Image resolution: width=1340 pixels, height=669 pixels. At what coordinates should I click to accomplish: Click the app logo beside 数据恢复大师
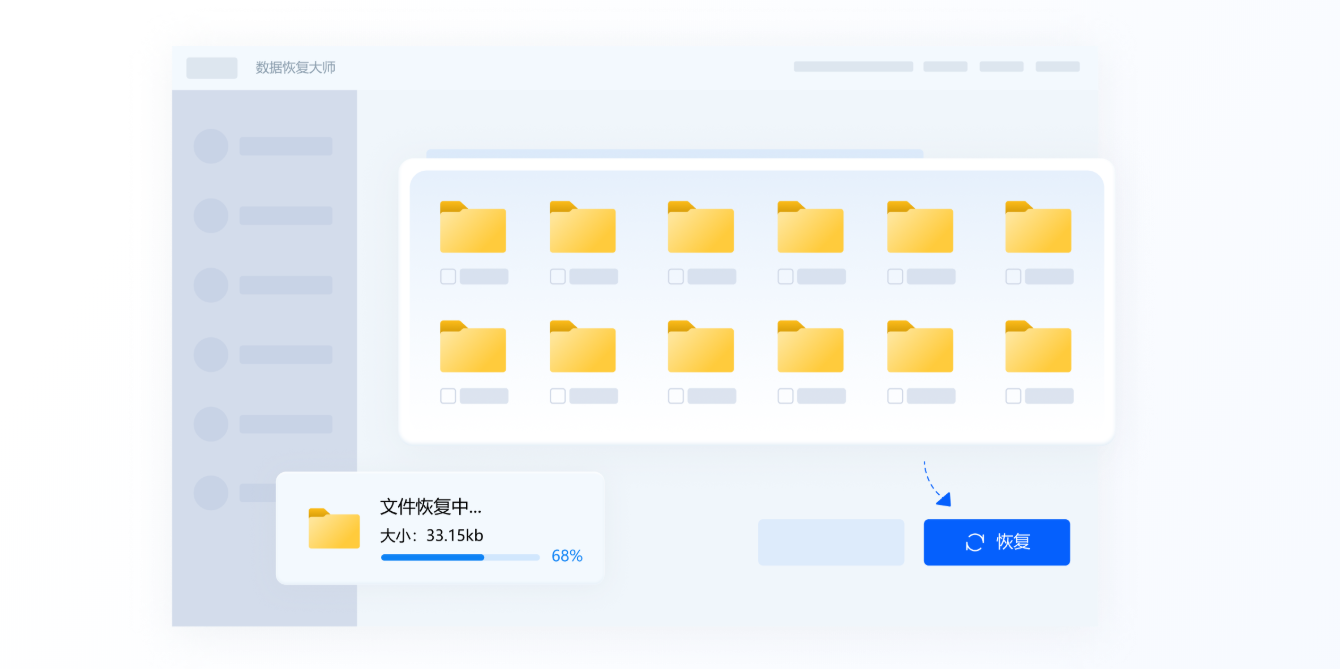[211, 67]
